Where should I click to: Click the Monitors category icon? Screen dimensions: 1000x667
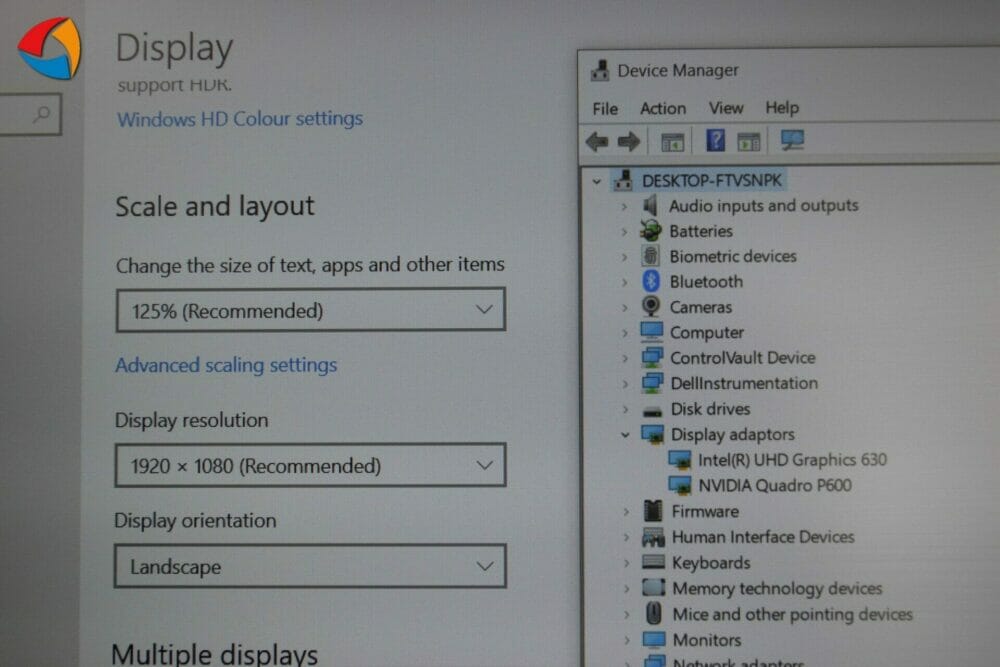click(654, 639)
